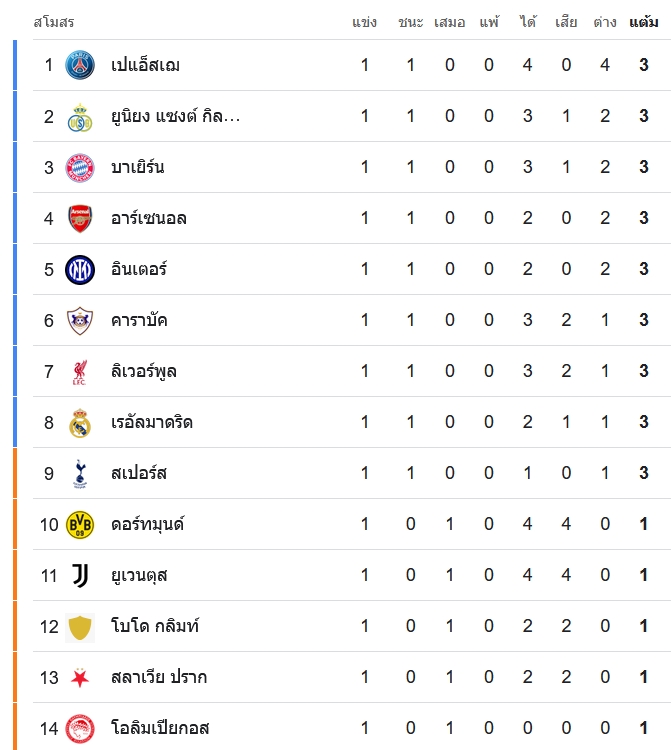The image size is (671, 750).
Task: Click the Paris Saint-Germain club crest
Action: click(80, 65)
